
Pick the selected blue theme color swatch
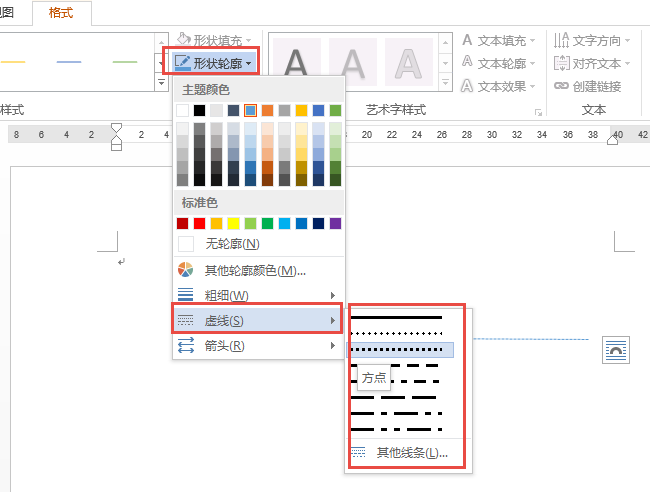click(250, 110)
